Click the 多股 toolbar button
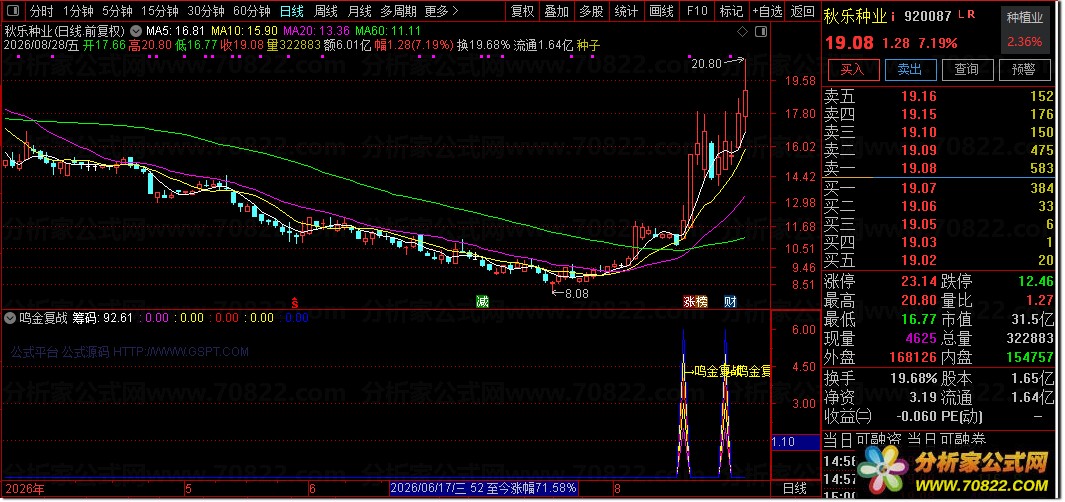Screen dimensions: 1065x502 coord(592,11)
